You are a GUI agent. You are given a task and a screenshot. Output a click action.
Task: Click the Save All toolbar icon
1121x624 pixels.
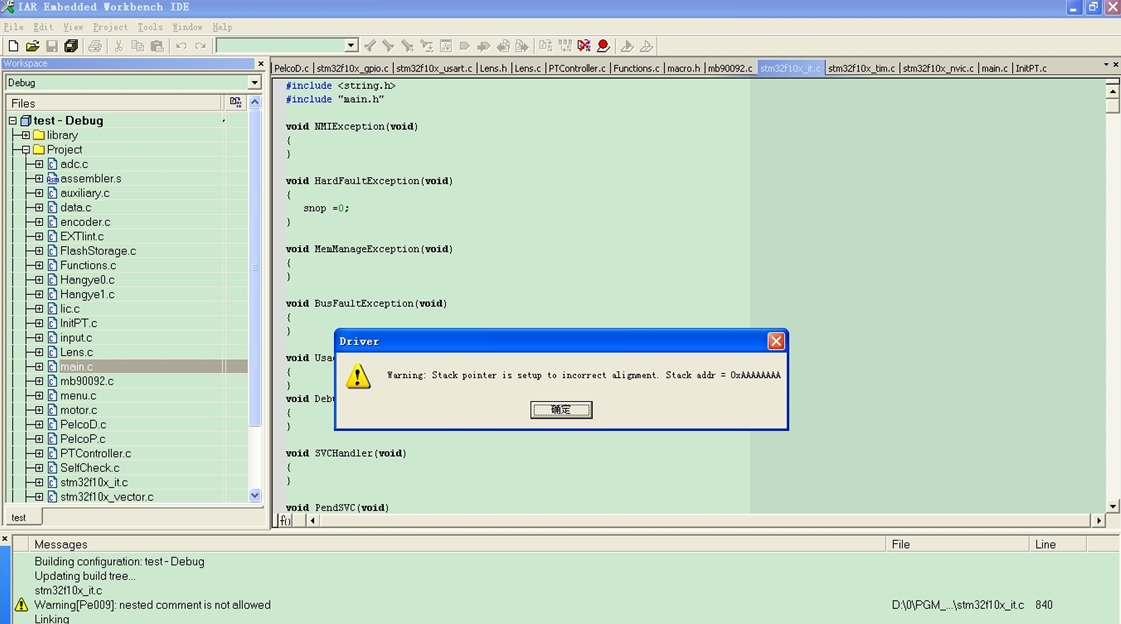pos(71,46)
